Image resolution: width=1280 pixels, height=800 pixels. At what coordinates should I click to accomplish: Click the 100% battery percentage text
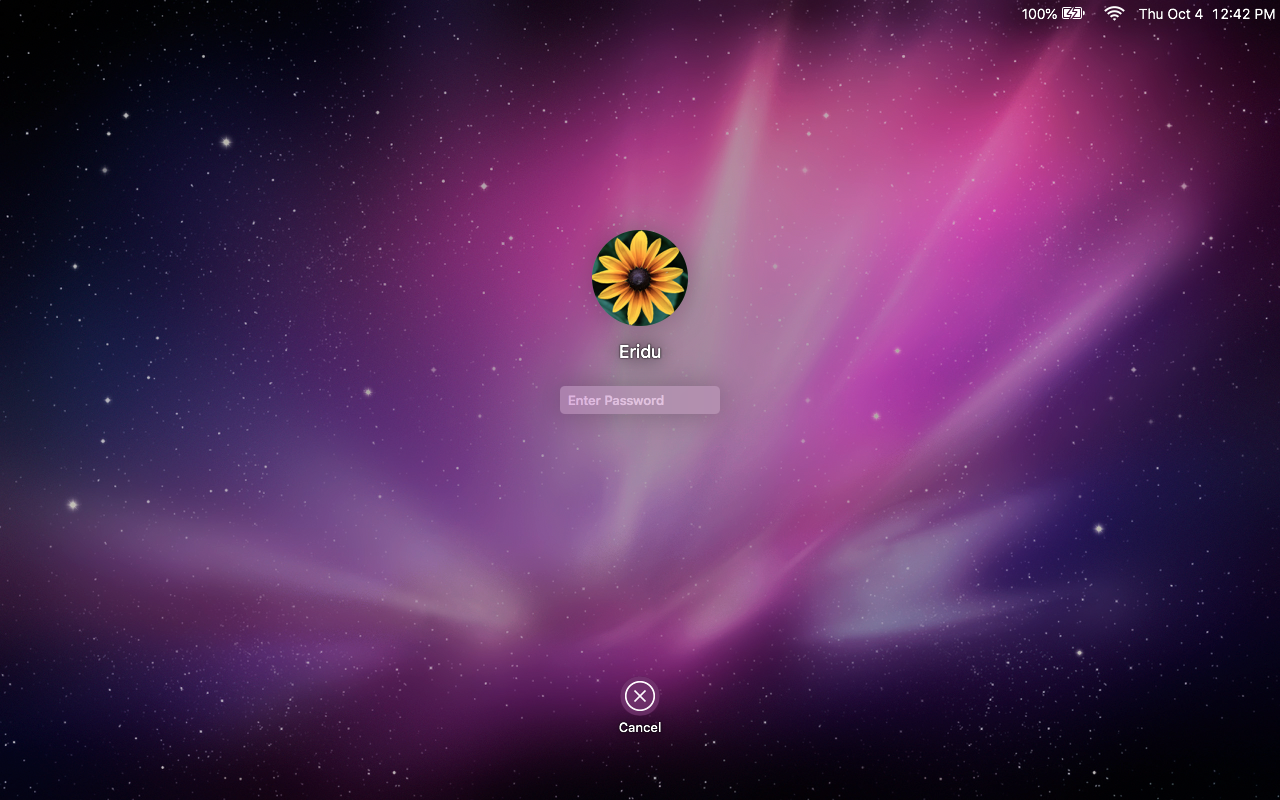pos(1039,14)
